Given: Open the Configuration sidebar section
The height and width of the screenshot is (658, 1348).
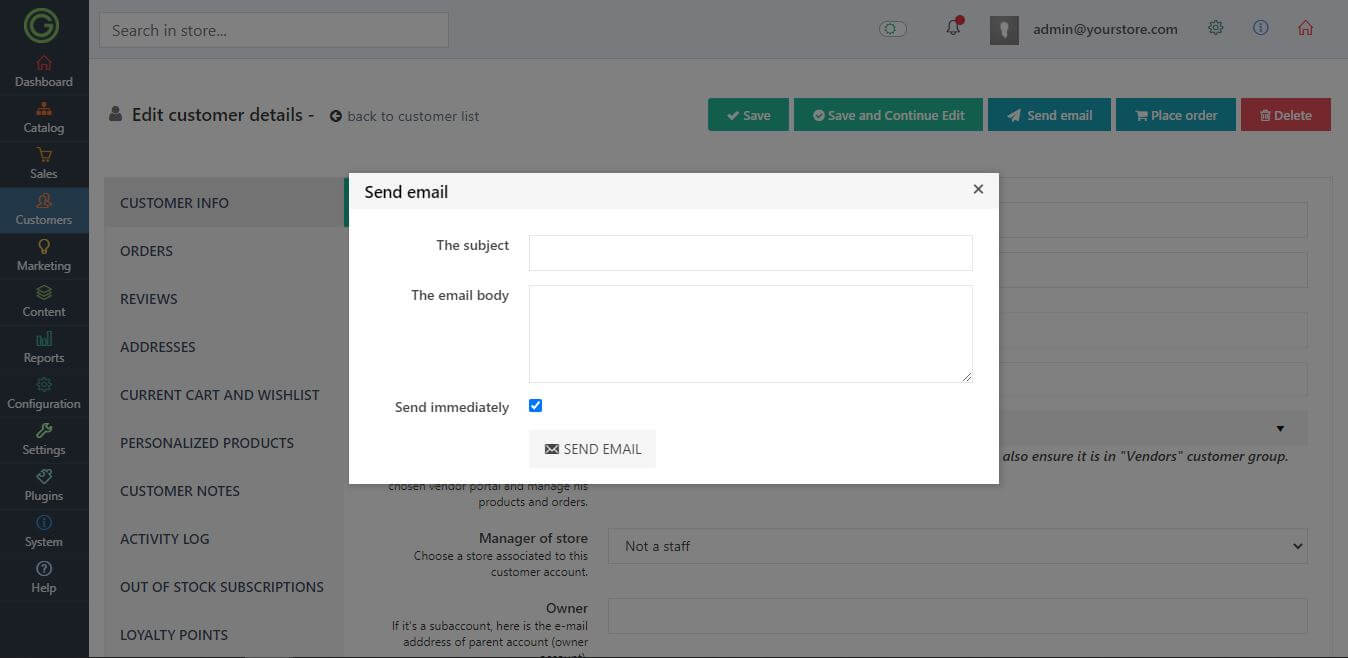Looking at the screenshot, I should pyautogui.click(x=44, y=394).
